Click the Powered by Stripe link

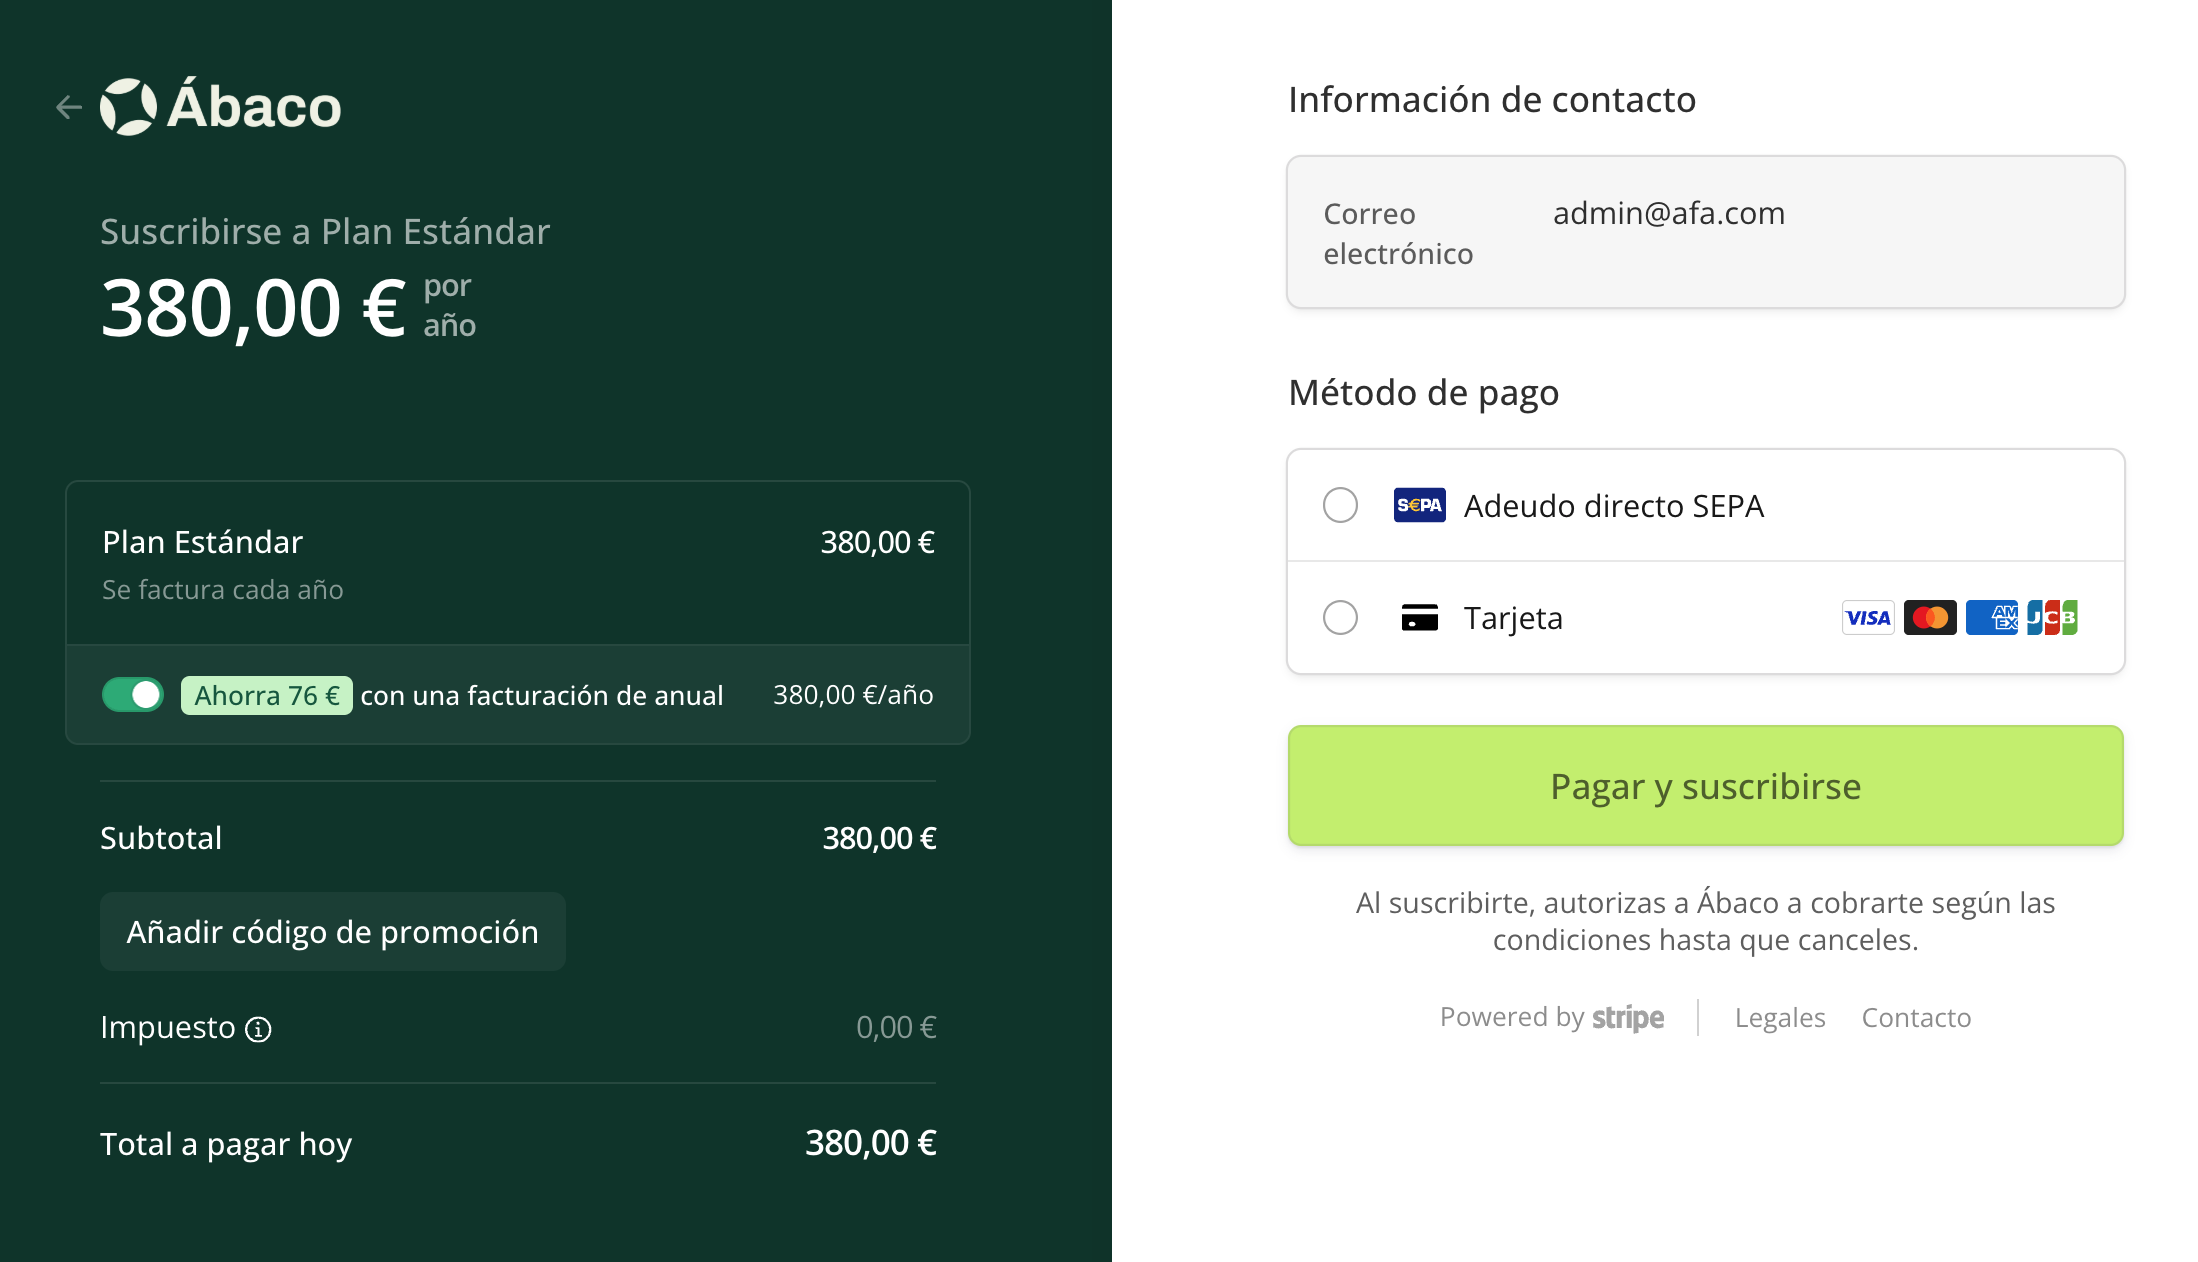tap(1551, 1018)
